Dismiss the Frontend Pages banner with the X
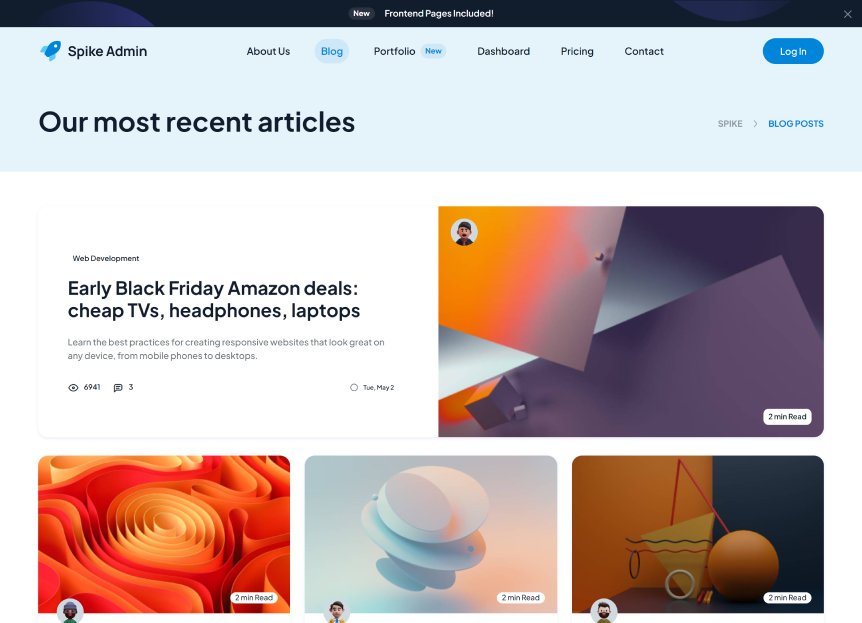862x623 pixels. pyautogui.click(x=847, y=14)
